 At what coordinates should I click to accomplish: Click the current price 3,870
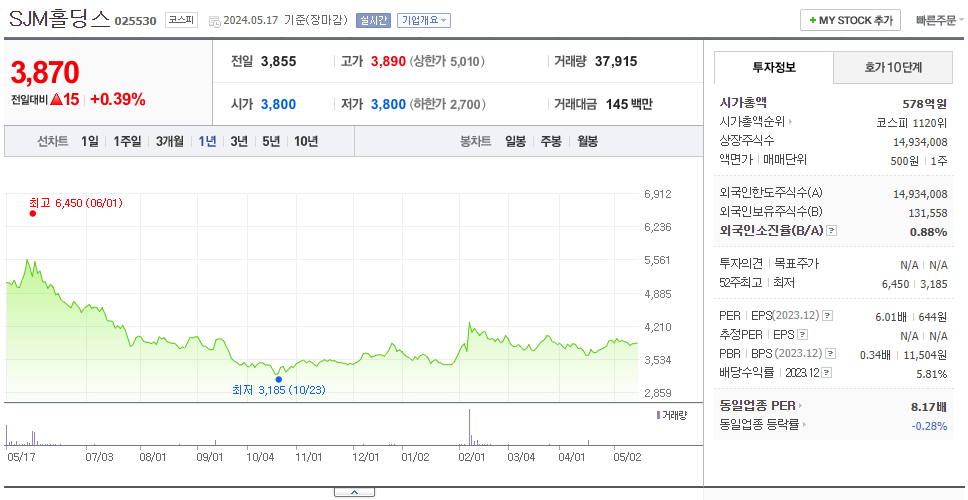(x=45, y=72)
